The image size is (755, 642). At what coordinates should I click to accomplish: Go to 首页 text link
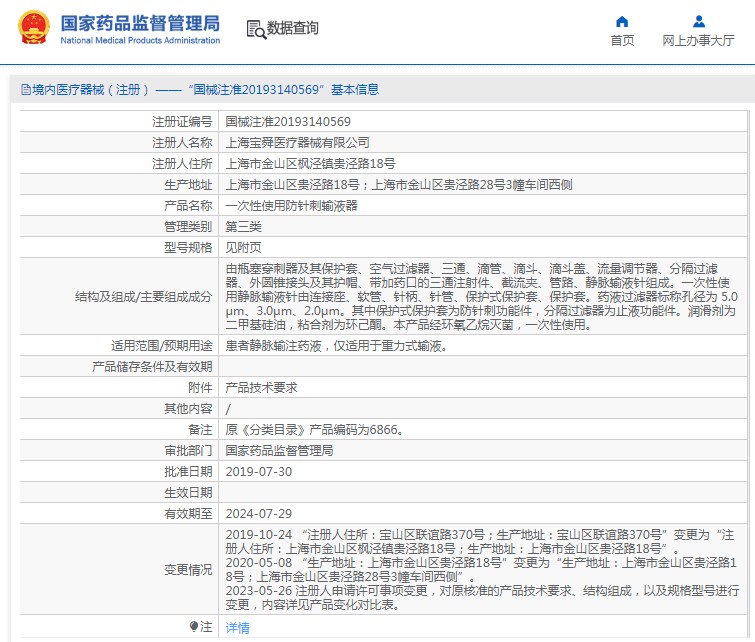tap(622, 40)
